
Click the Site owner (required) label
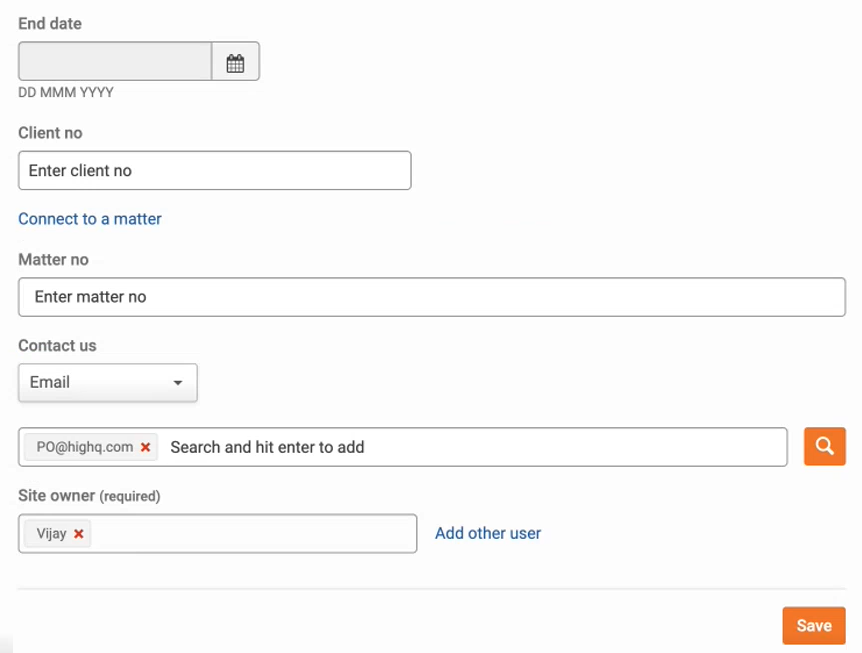click(x=89, y=496)
